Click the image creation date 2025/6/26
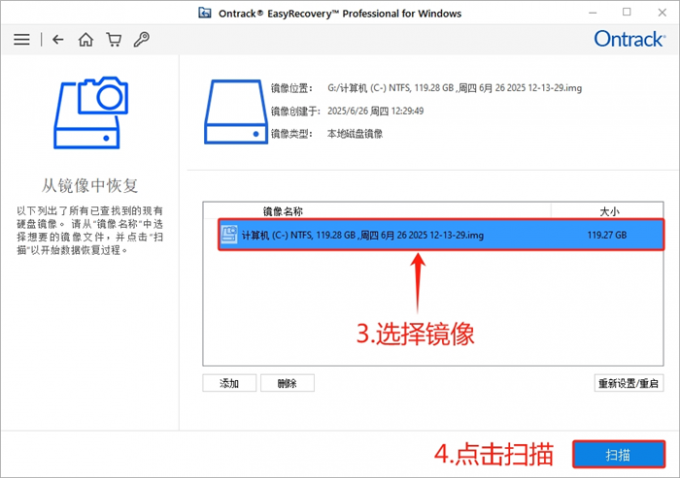680x478 pixels. coord(375,111)
